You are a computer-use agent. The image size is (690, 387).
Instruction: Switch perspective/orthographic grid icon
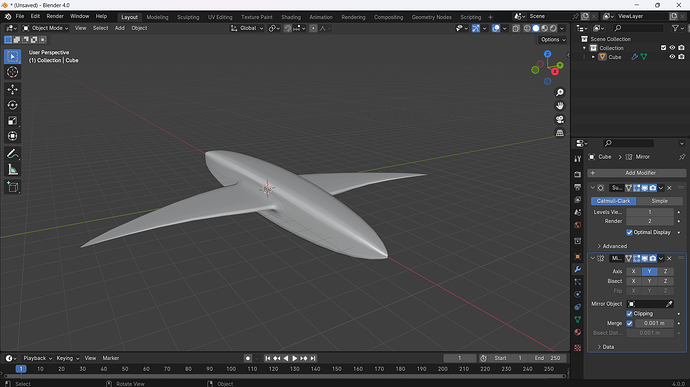[560, 133]
